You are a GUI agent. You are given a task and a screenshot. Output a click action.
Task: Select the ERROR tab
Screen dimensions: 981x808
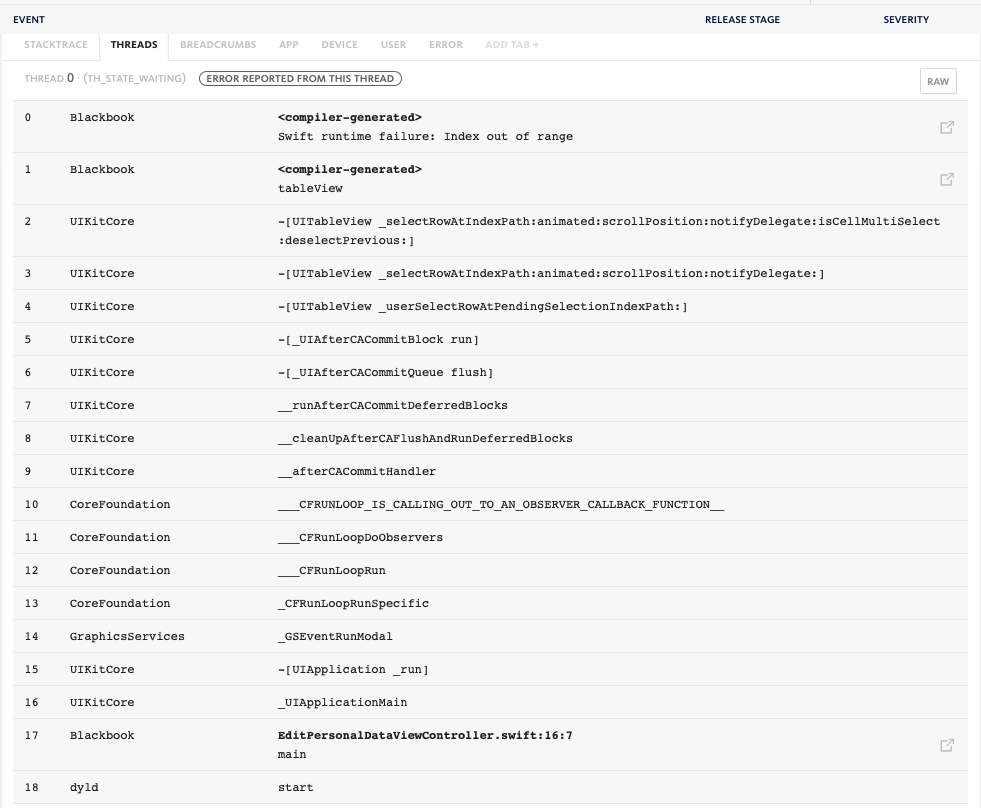pos(446,44)
